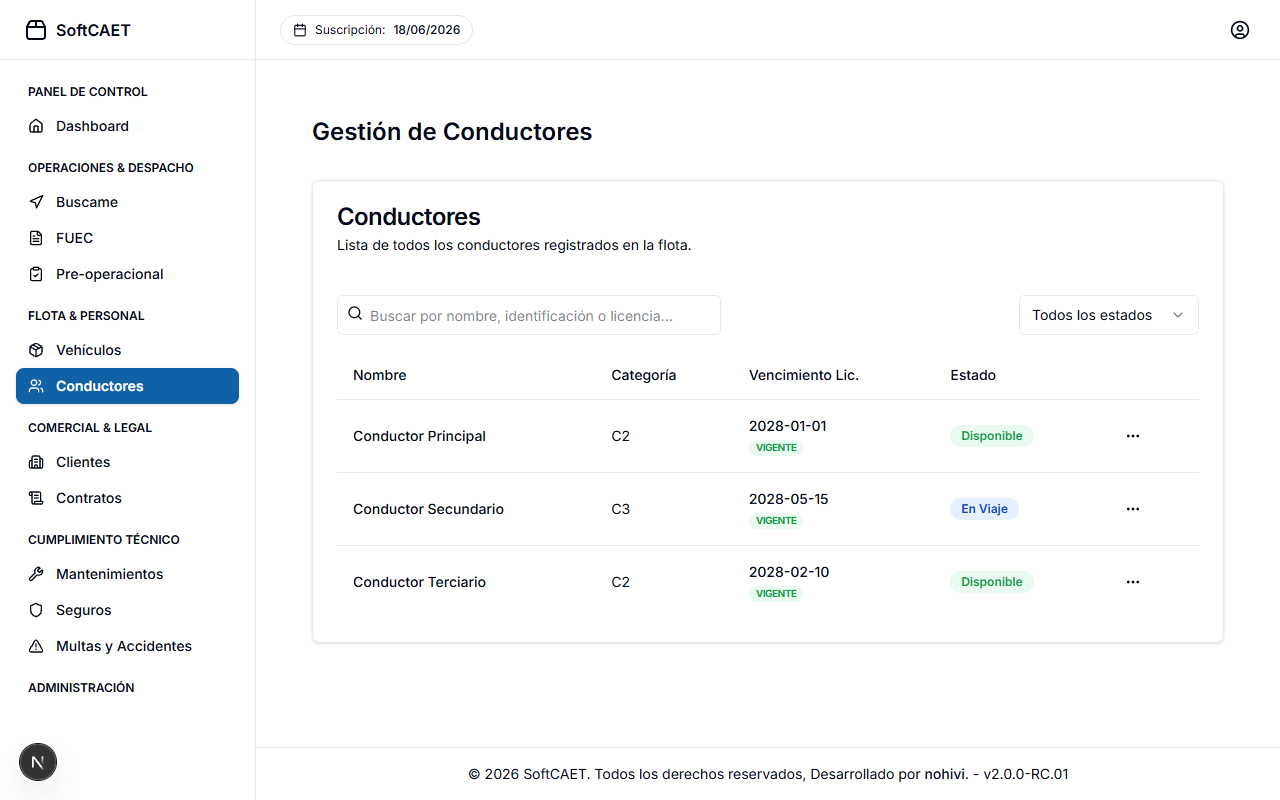The height and width of the screenshot is (800, 1280).
Task: Open Mantenimientos section
Action: coord(127,574)
